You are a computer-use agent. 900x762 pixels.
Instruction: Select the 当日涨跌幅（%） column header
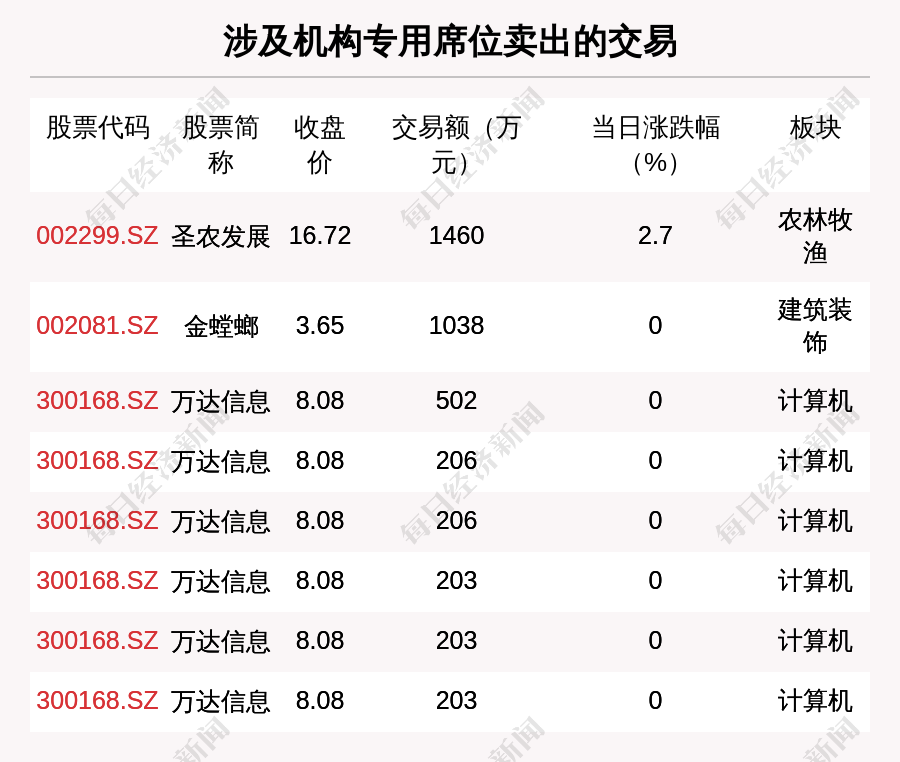(655, 145)
